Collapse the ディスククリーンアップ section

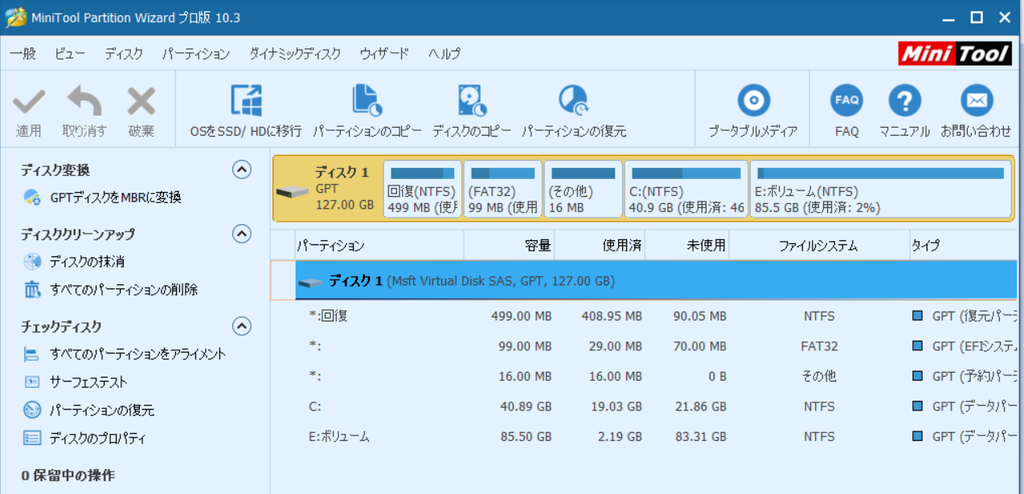point(242,233)
